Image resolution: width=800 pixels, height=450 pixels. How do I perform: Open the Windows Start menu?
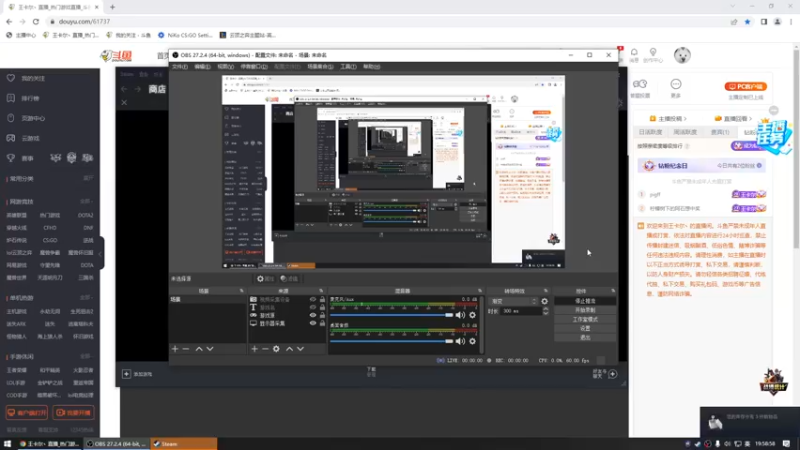[7, 444]
